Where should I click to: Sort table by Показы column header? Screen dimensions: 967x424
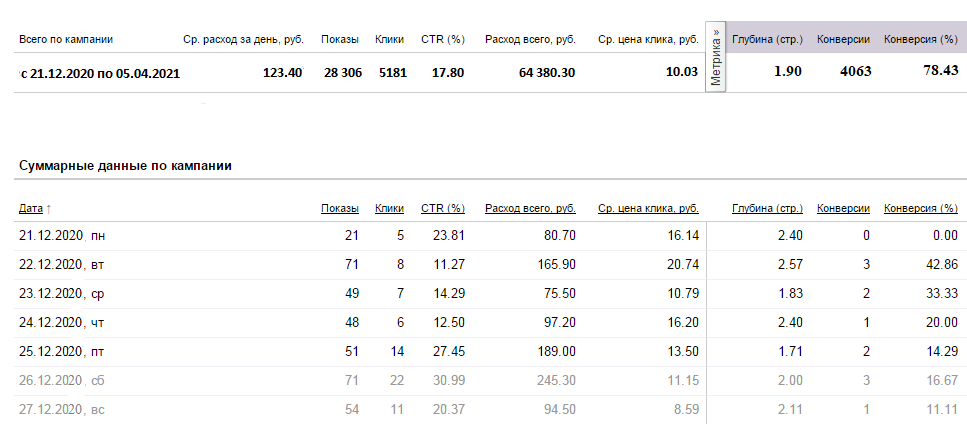pyautogui.click(x=340, y=209)
